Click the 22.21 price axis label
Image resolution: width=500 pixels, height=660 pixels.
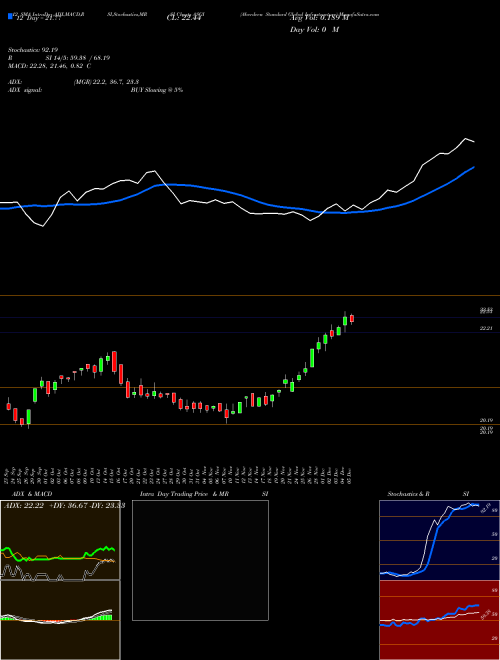click(486, 328)
